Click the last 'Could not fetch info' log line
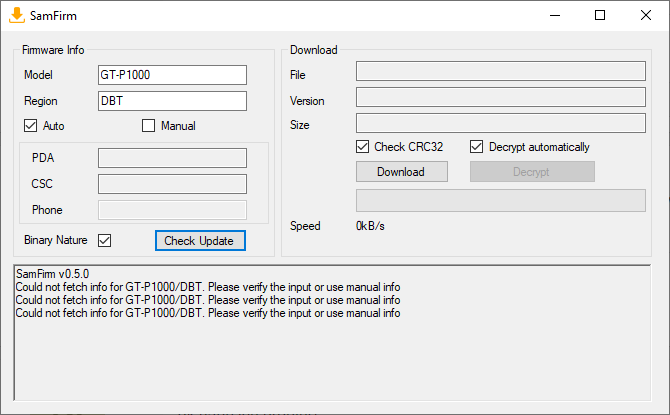The height and width of the screenshot is (415, 670). coord(208,313)
